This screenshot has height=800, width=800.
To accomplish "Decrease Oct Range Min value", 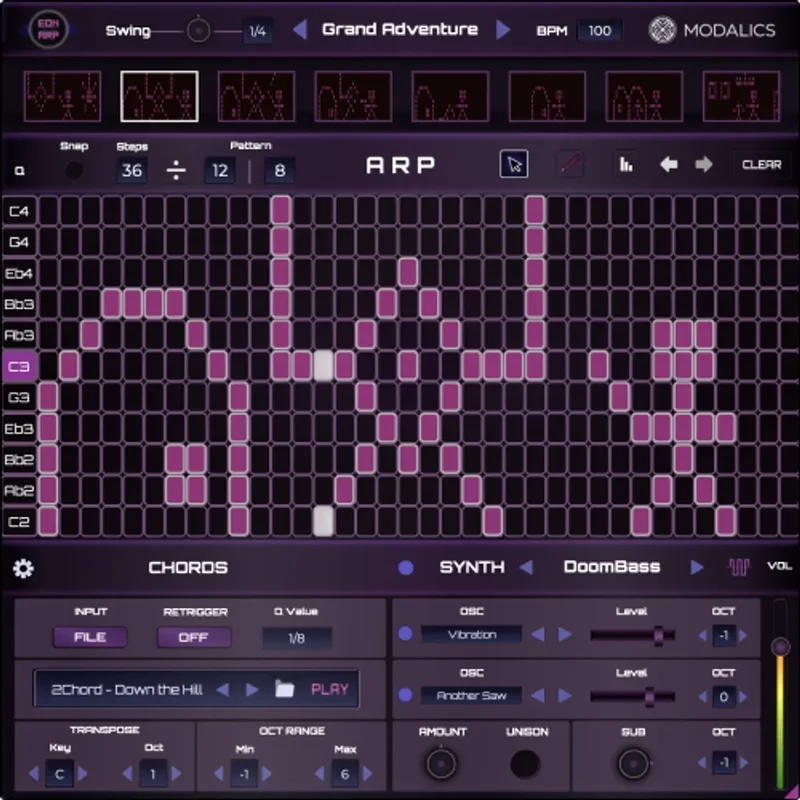I will click(x=218, y=774).
